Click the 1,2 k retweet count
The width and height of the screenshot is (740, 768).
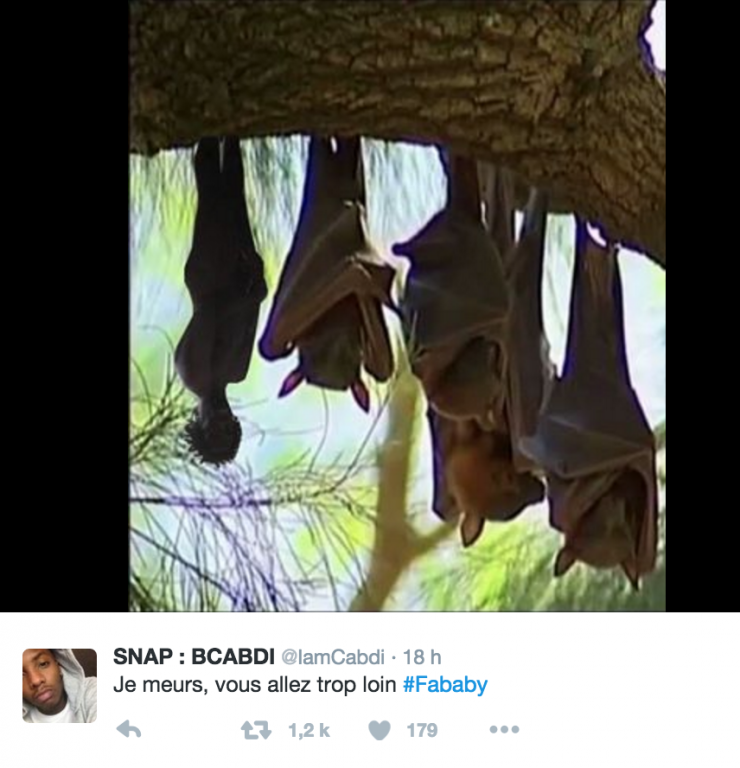(309, 731)
